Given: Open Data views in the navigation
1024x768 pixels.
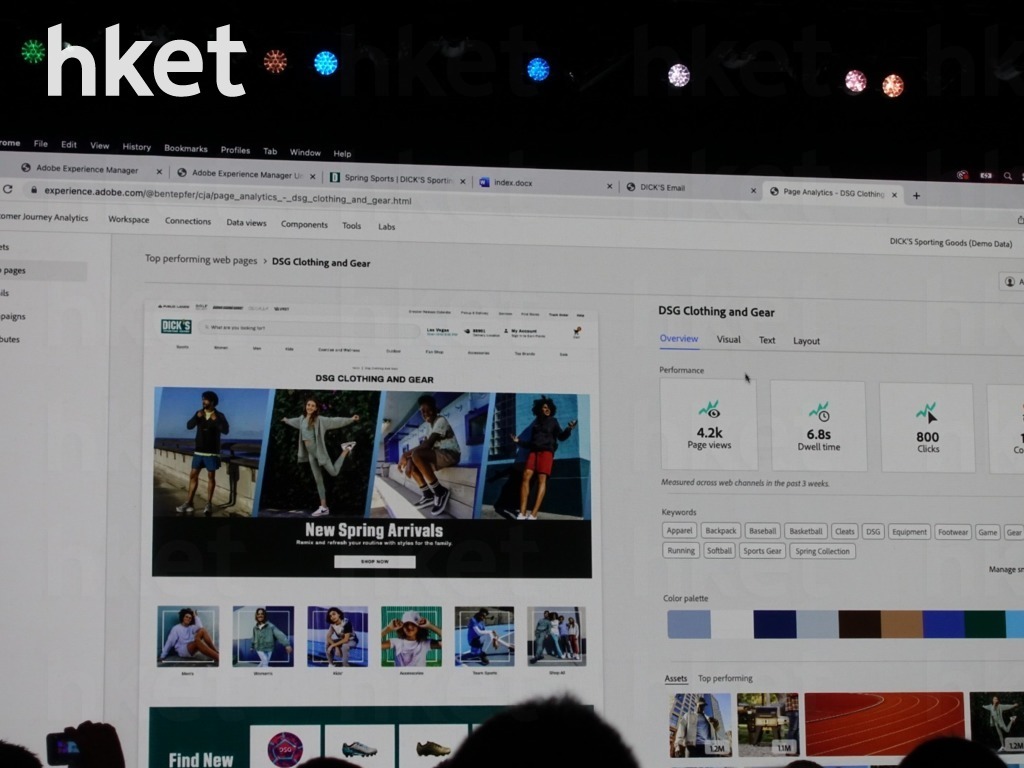Looking at the screenshot, I should (246, 223).
